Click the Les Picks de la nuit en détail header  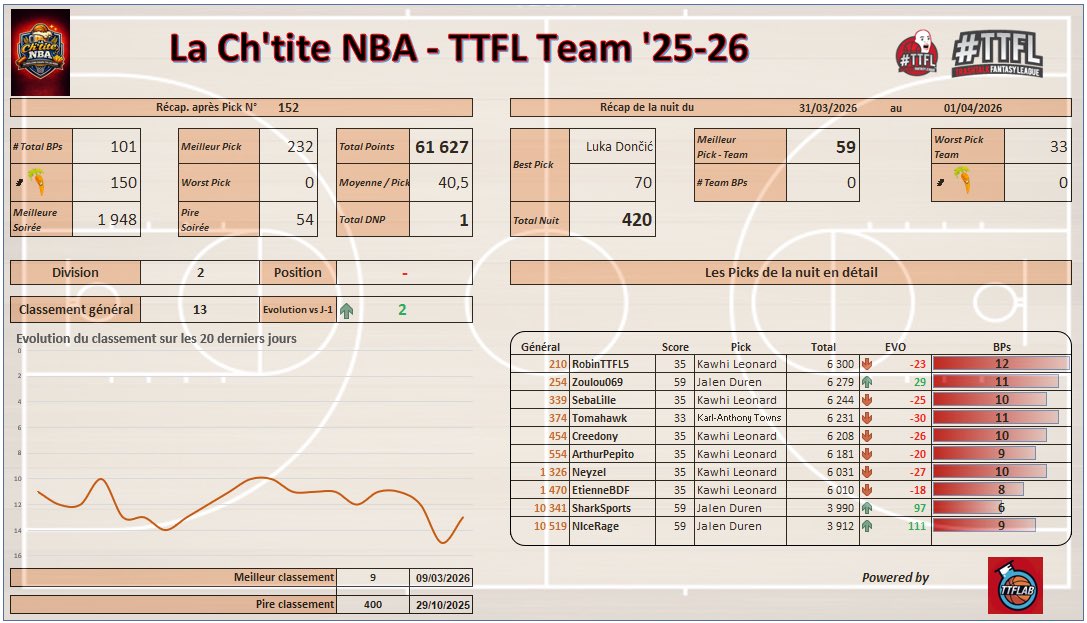point(790,272)
